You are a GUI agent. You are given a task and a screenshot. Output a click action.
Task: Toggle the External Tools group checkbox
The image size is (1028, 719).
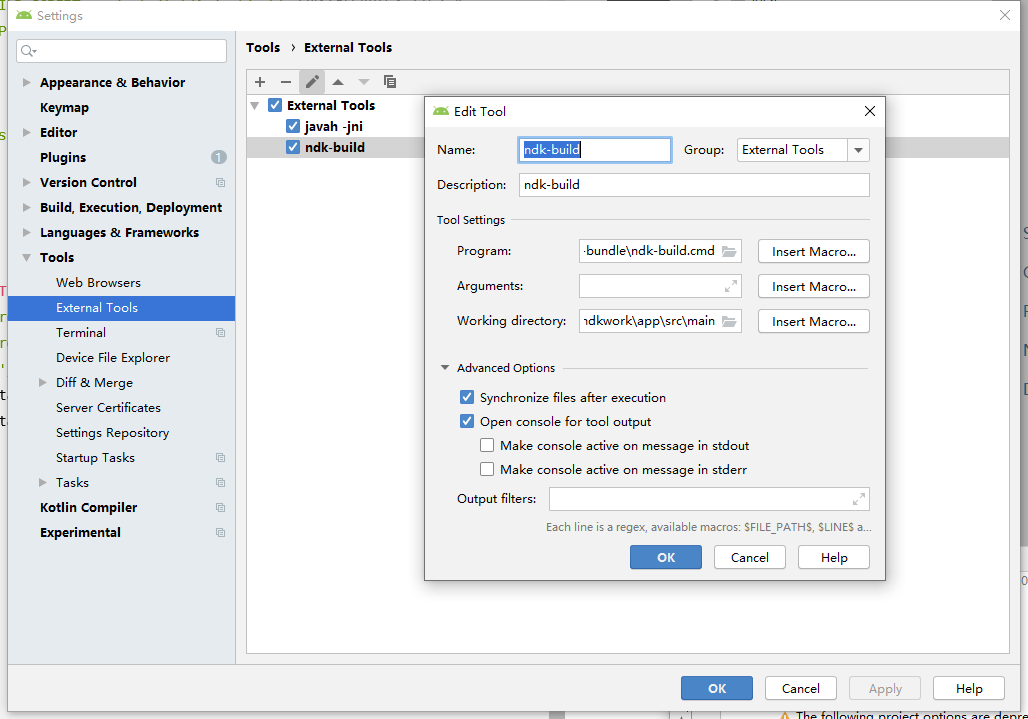pyautogui.click(x=275, y=105)
